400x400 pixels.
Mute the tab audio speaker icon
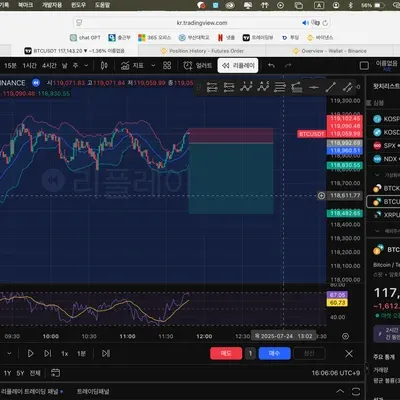[x=305, y=23]
